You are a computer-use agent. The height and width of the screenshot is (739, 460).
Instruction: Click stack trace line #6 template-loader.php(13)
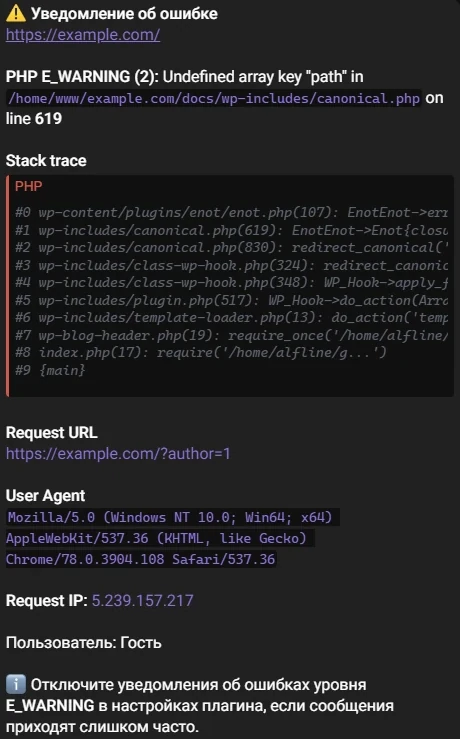(232, 318)
